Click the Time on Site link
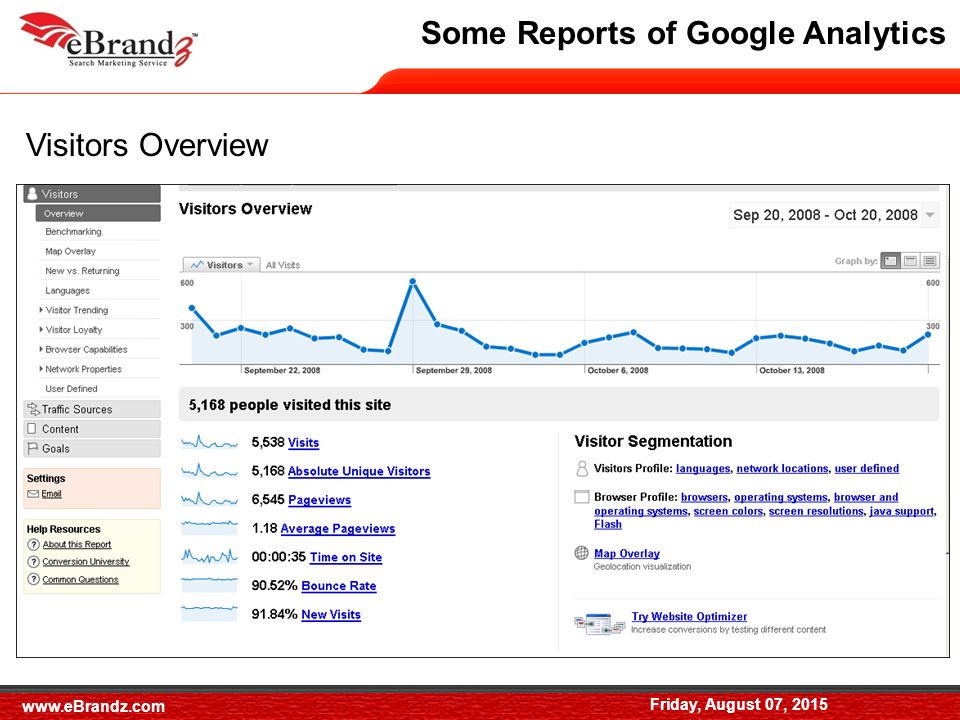Image resolution: width=960 pixels, height=720 pixels. click(345, 557)
